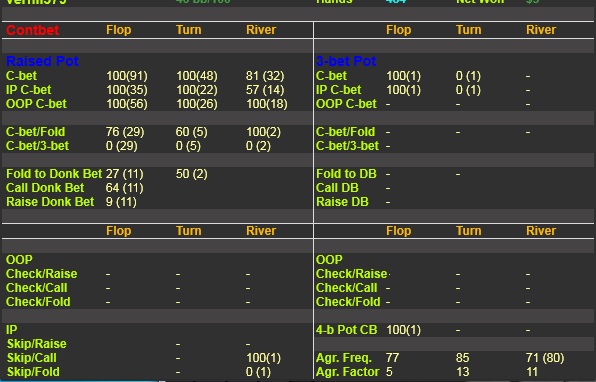Select the 'Raise DB' label

tap(342, 202)
